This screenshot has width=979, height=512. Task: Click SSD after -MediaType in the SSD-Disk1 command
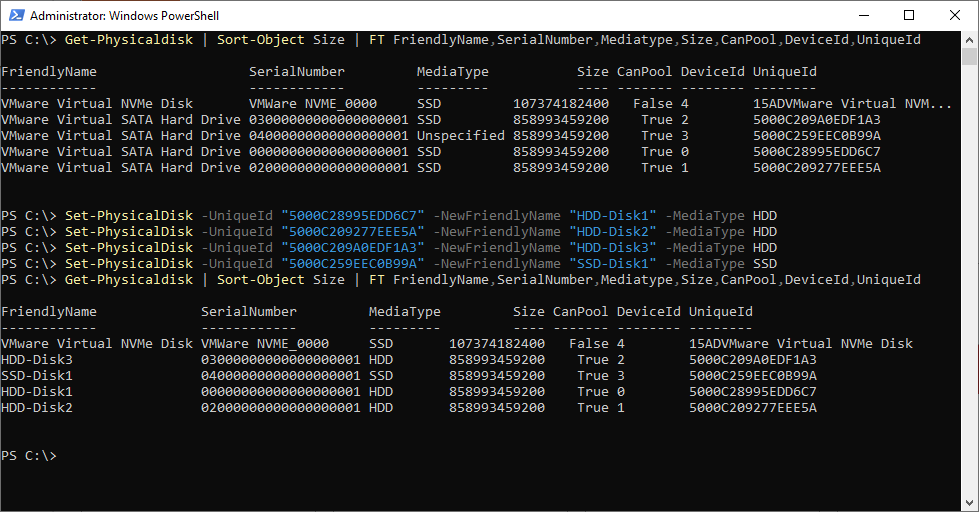tap(765, 263)
